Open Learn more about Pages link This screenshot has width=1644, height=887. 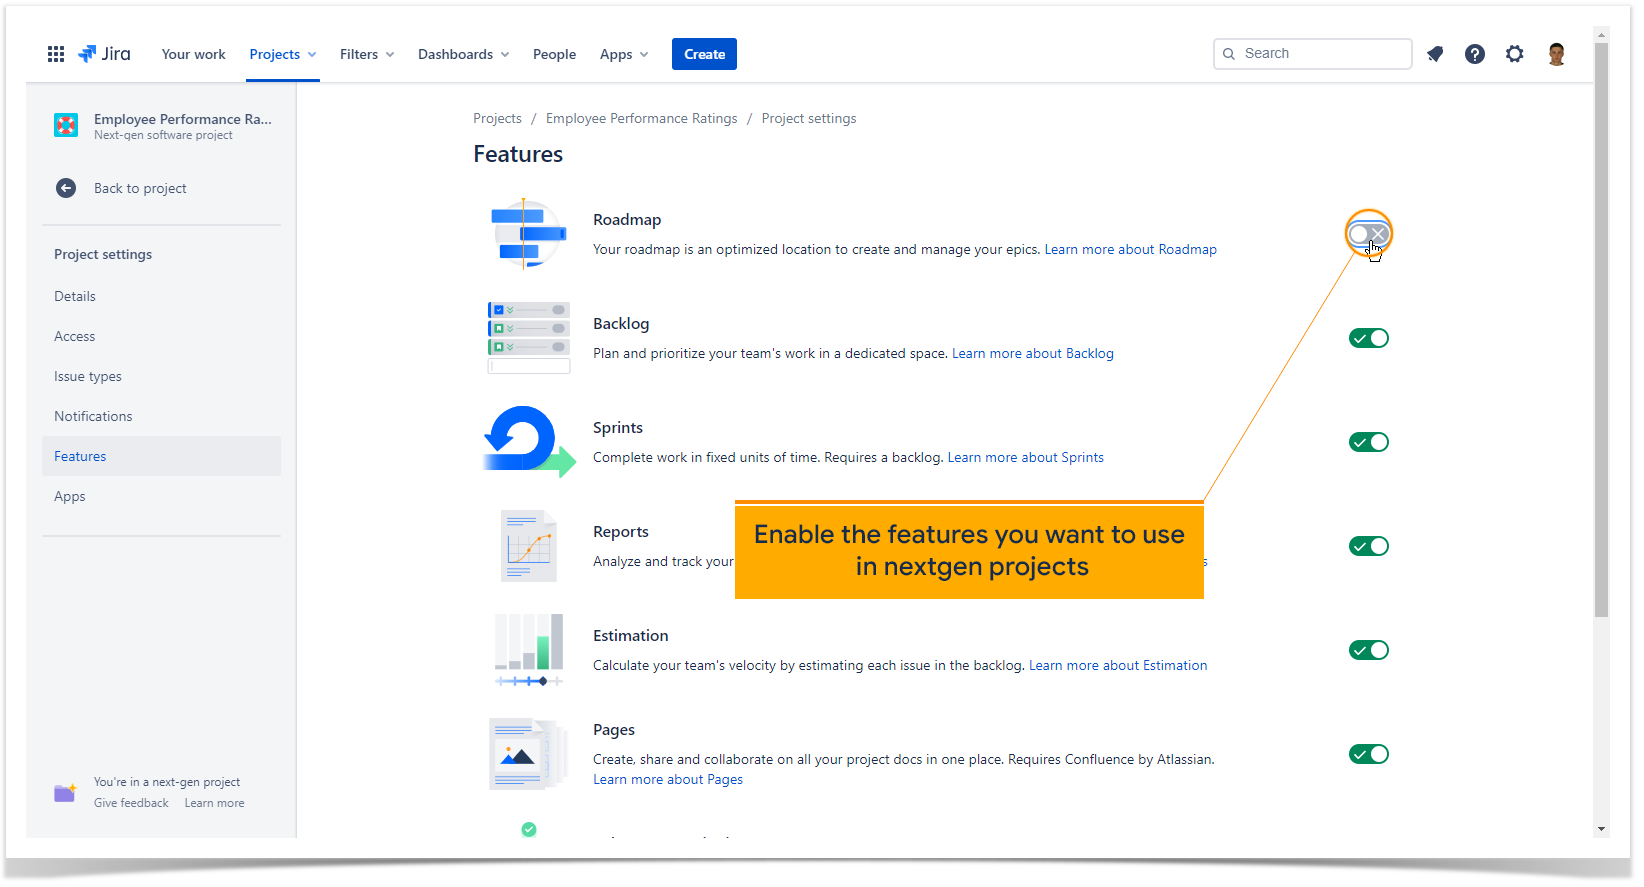[x=668, y=779]
